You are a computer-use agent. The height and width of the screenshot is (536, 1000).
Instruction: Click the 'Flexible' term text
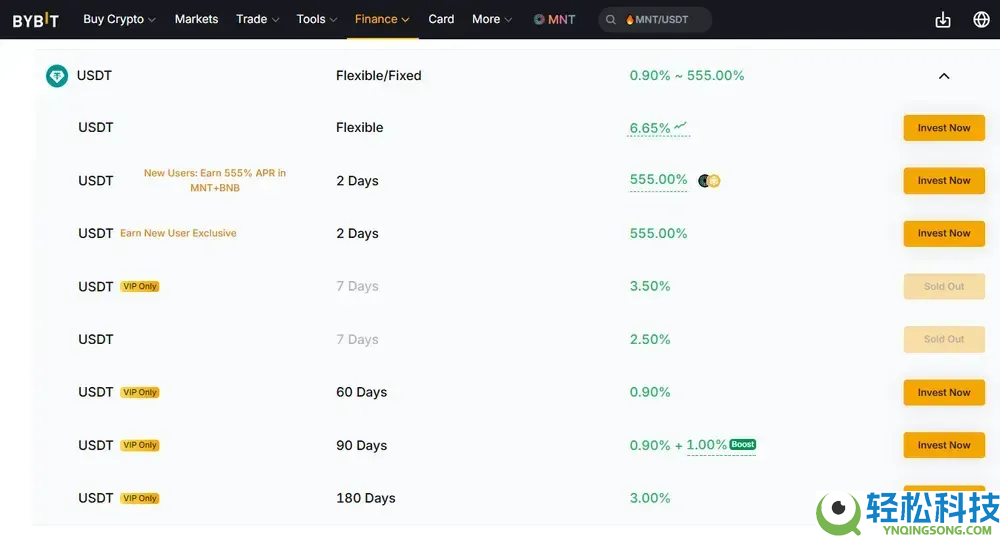(x=360, y=128)
